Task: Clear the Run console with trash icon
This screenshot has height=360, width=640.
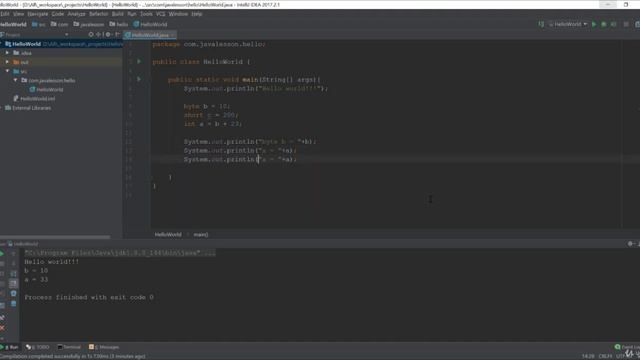Action: click(13, 304)
